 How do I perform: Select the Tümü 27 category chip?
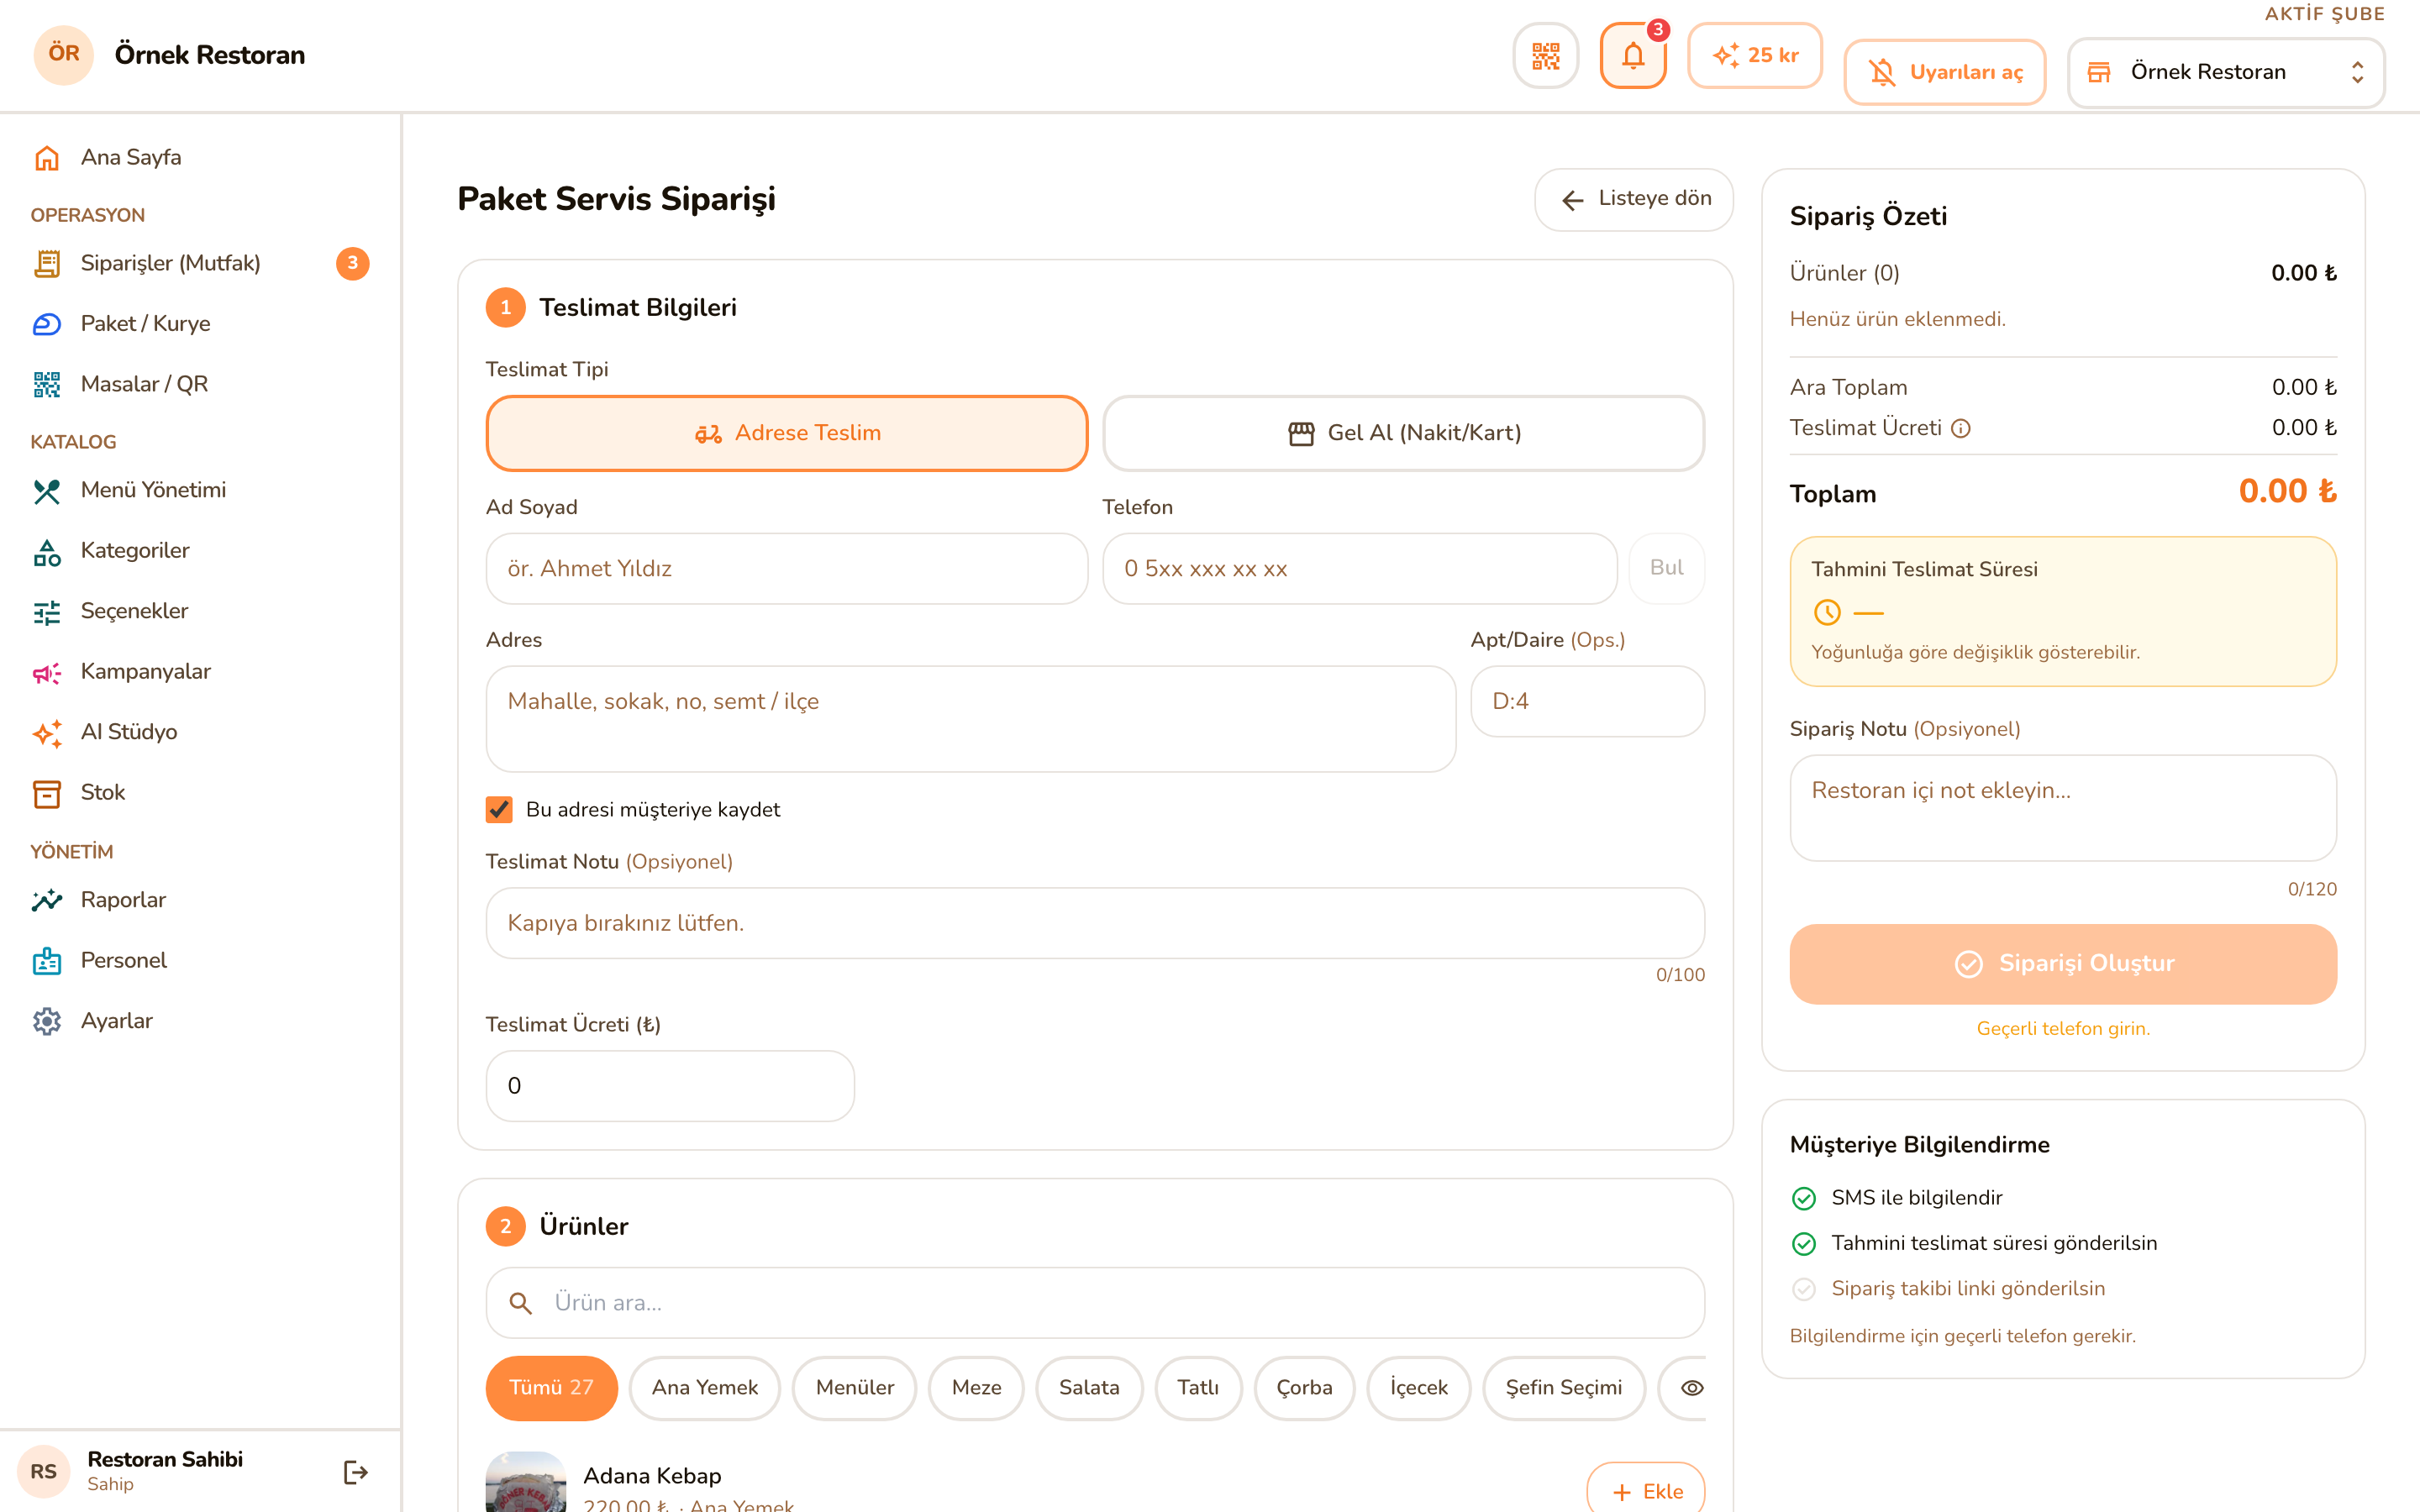point(551,1388)
